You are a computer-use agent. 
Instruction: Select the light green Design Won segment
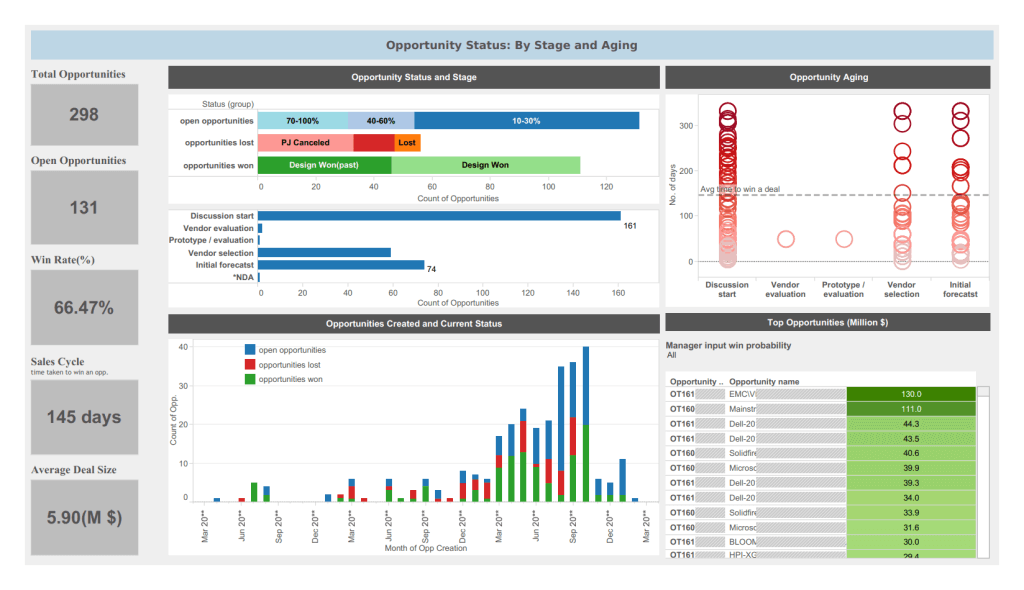[x=485, y=165]
